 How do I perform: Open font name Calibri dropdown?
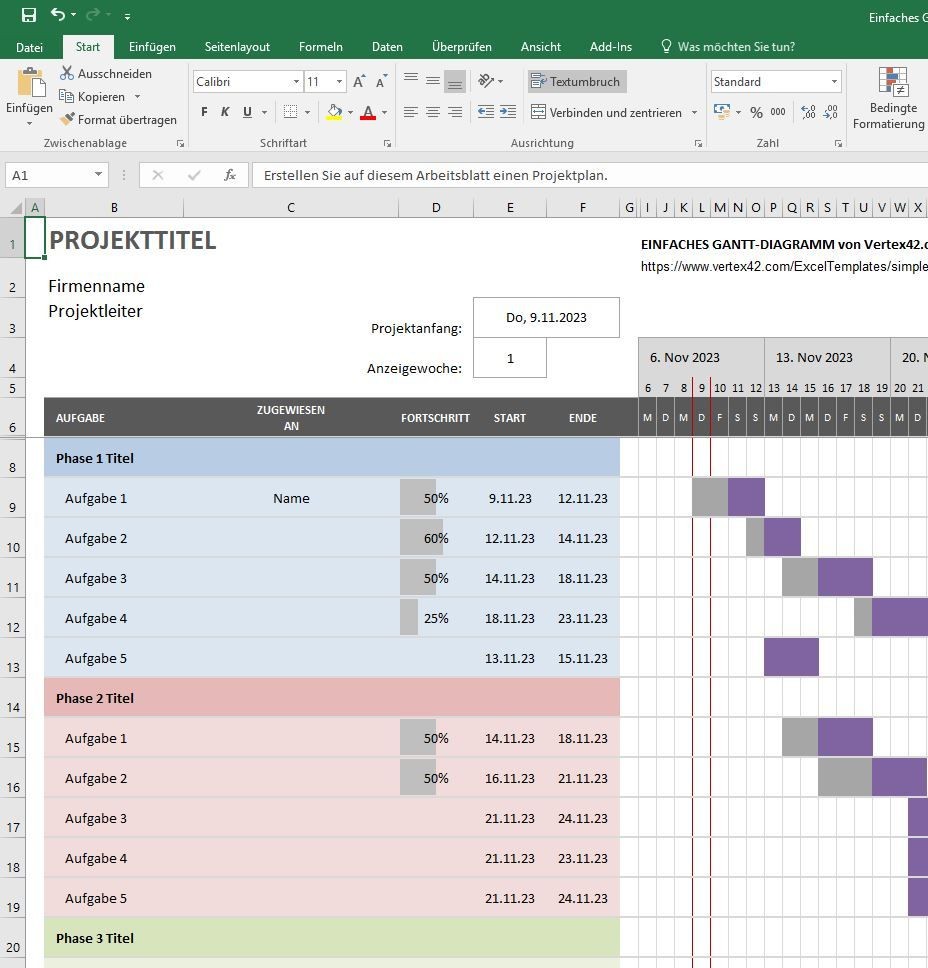tap(296, 81)
